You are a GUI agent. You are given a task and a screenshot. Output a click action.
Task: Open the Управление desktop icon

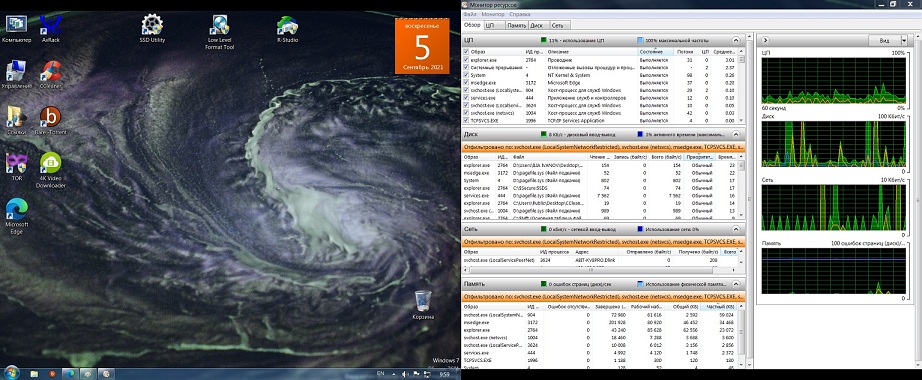pyautogui.click(x=16, y=75)
